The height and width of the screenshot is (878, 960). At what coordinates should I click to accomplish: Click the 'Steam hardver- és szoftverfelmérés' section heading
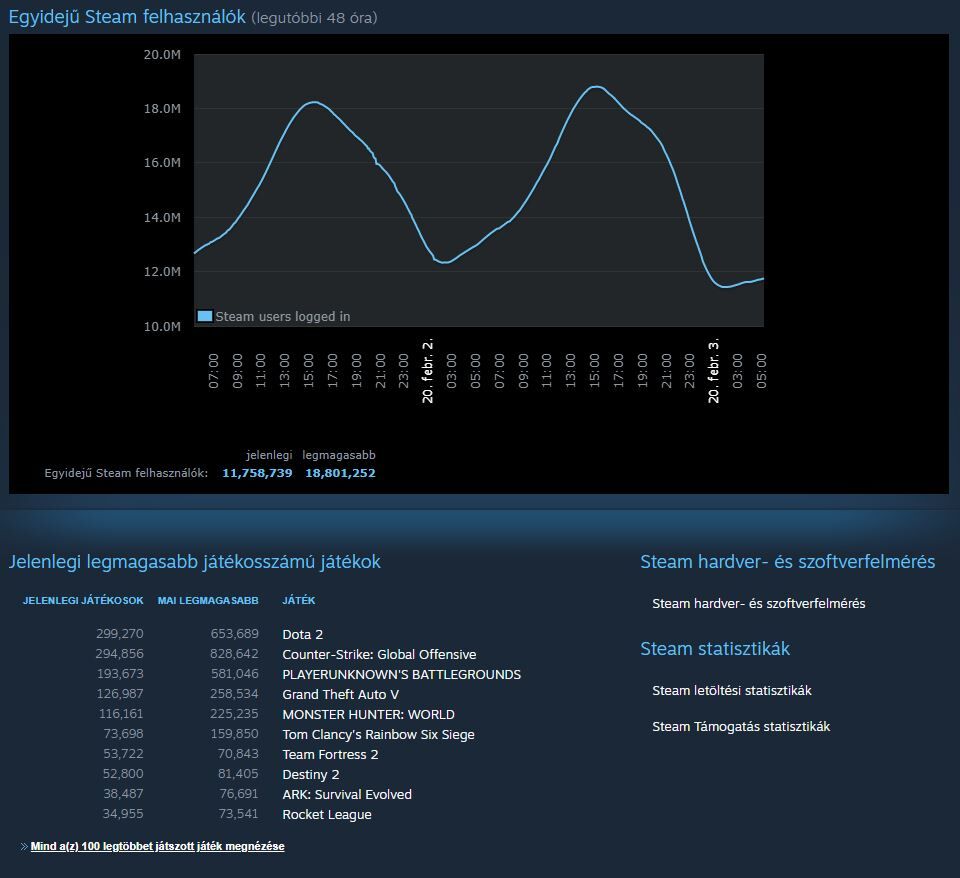point(788,561)
